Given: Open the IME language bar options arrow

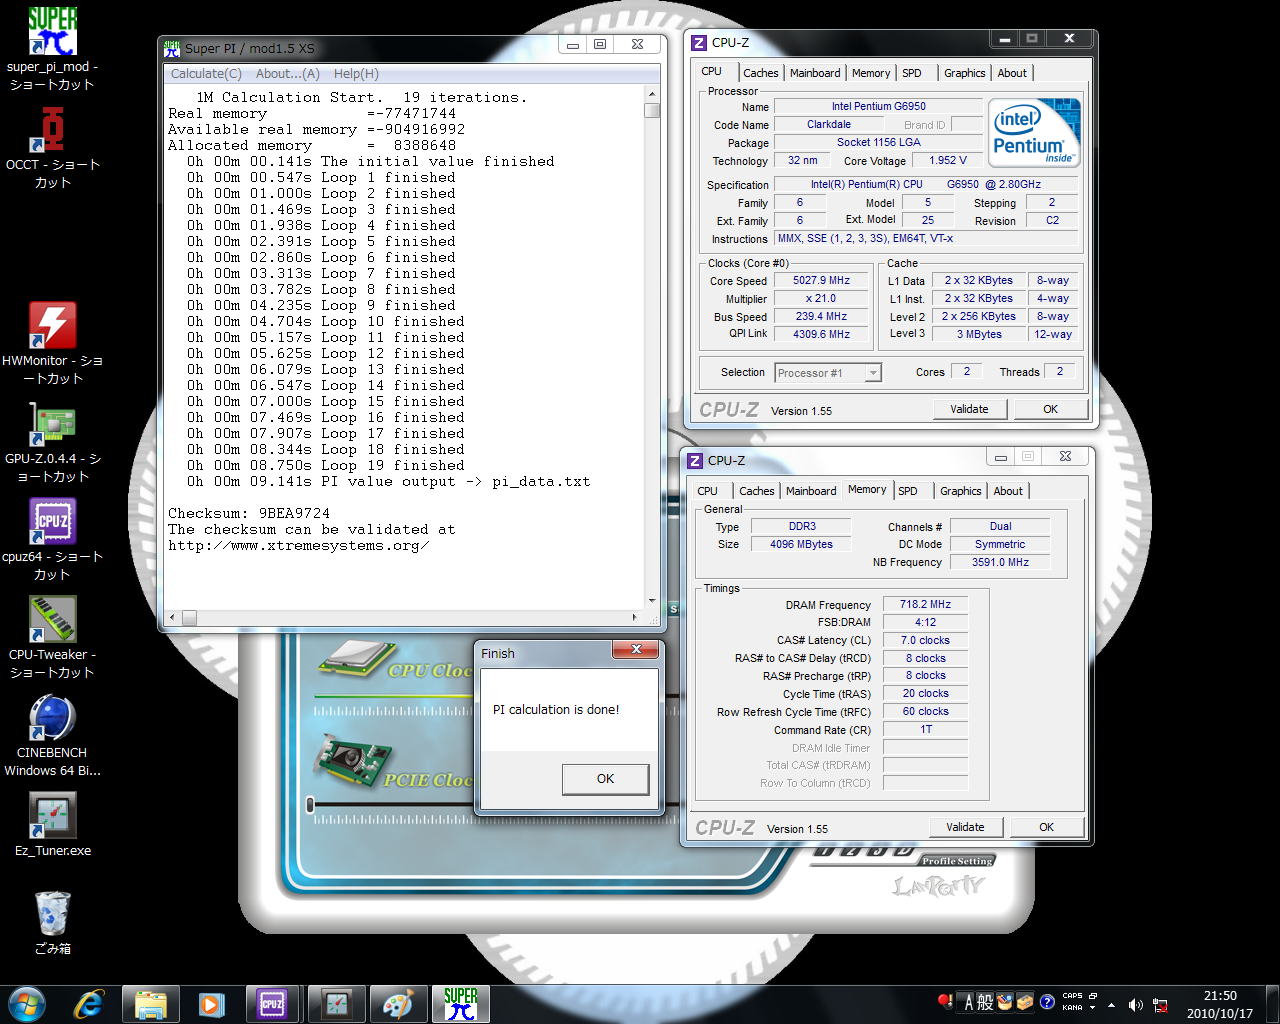Looking at the screenshot, I should coord(1092,1008).
